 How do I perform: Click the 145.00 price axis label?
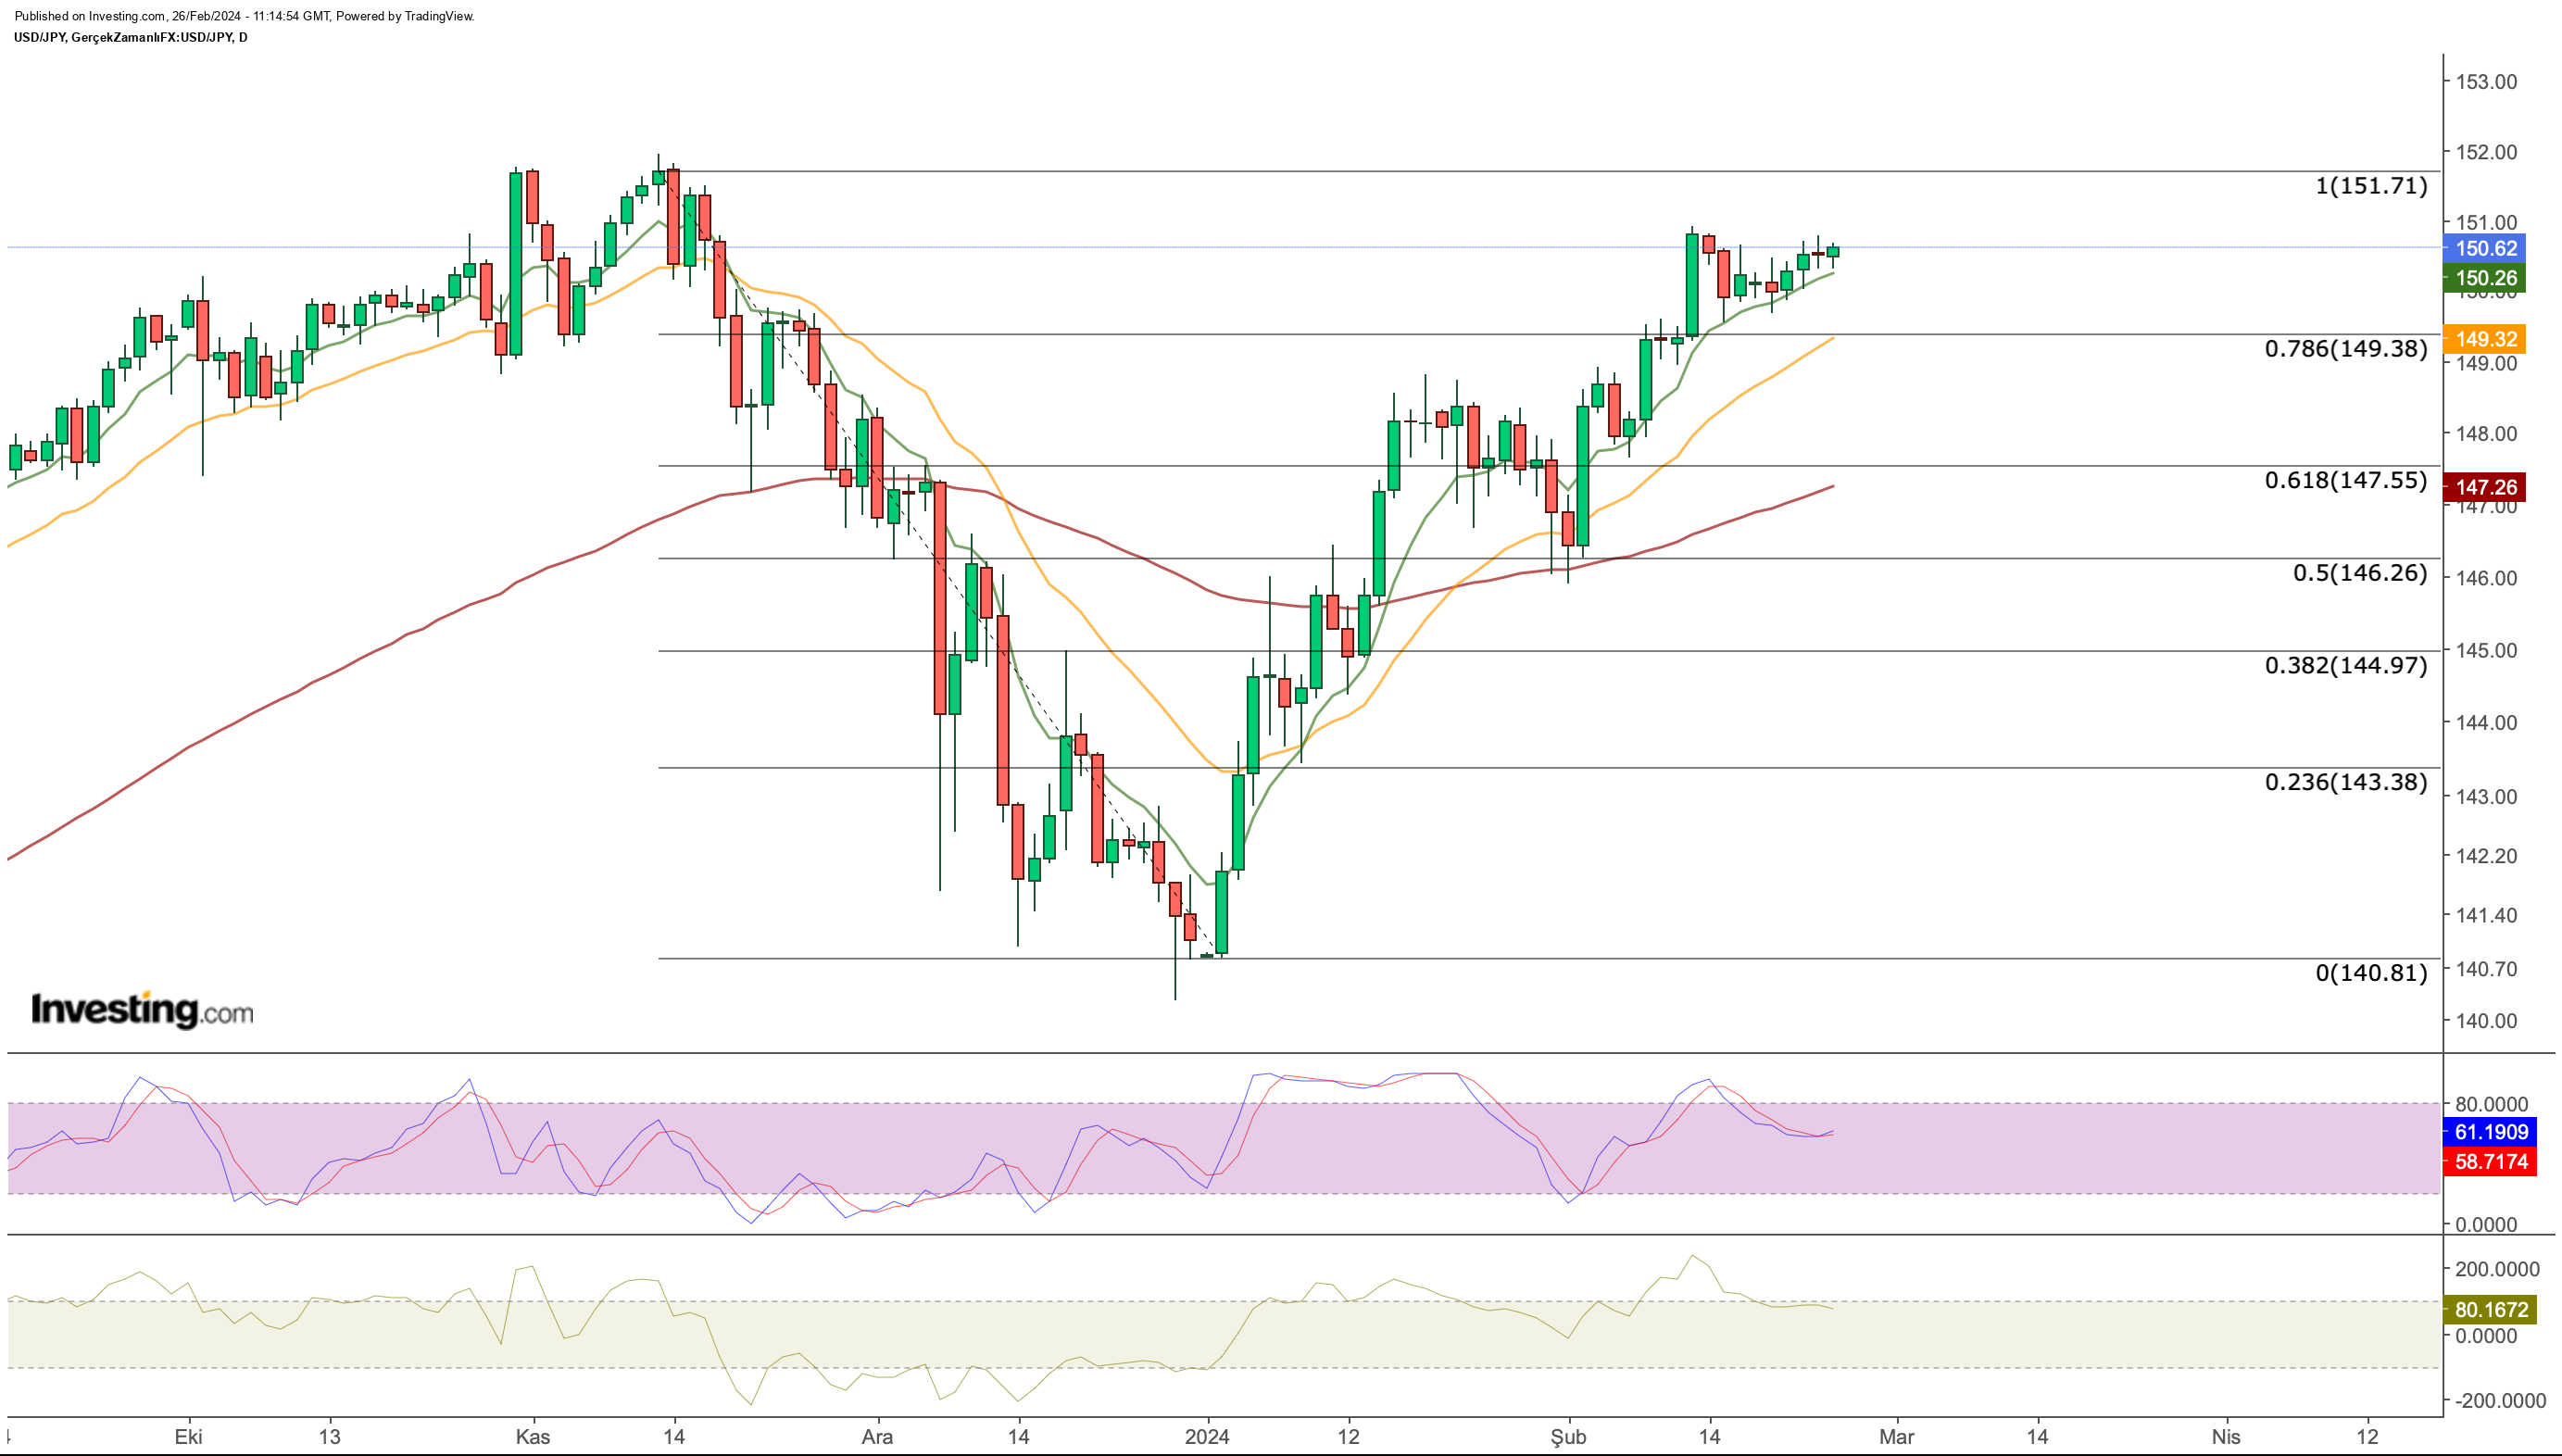coord(2486,650)
